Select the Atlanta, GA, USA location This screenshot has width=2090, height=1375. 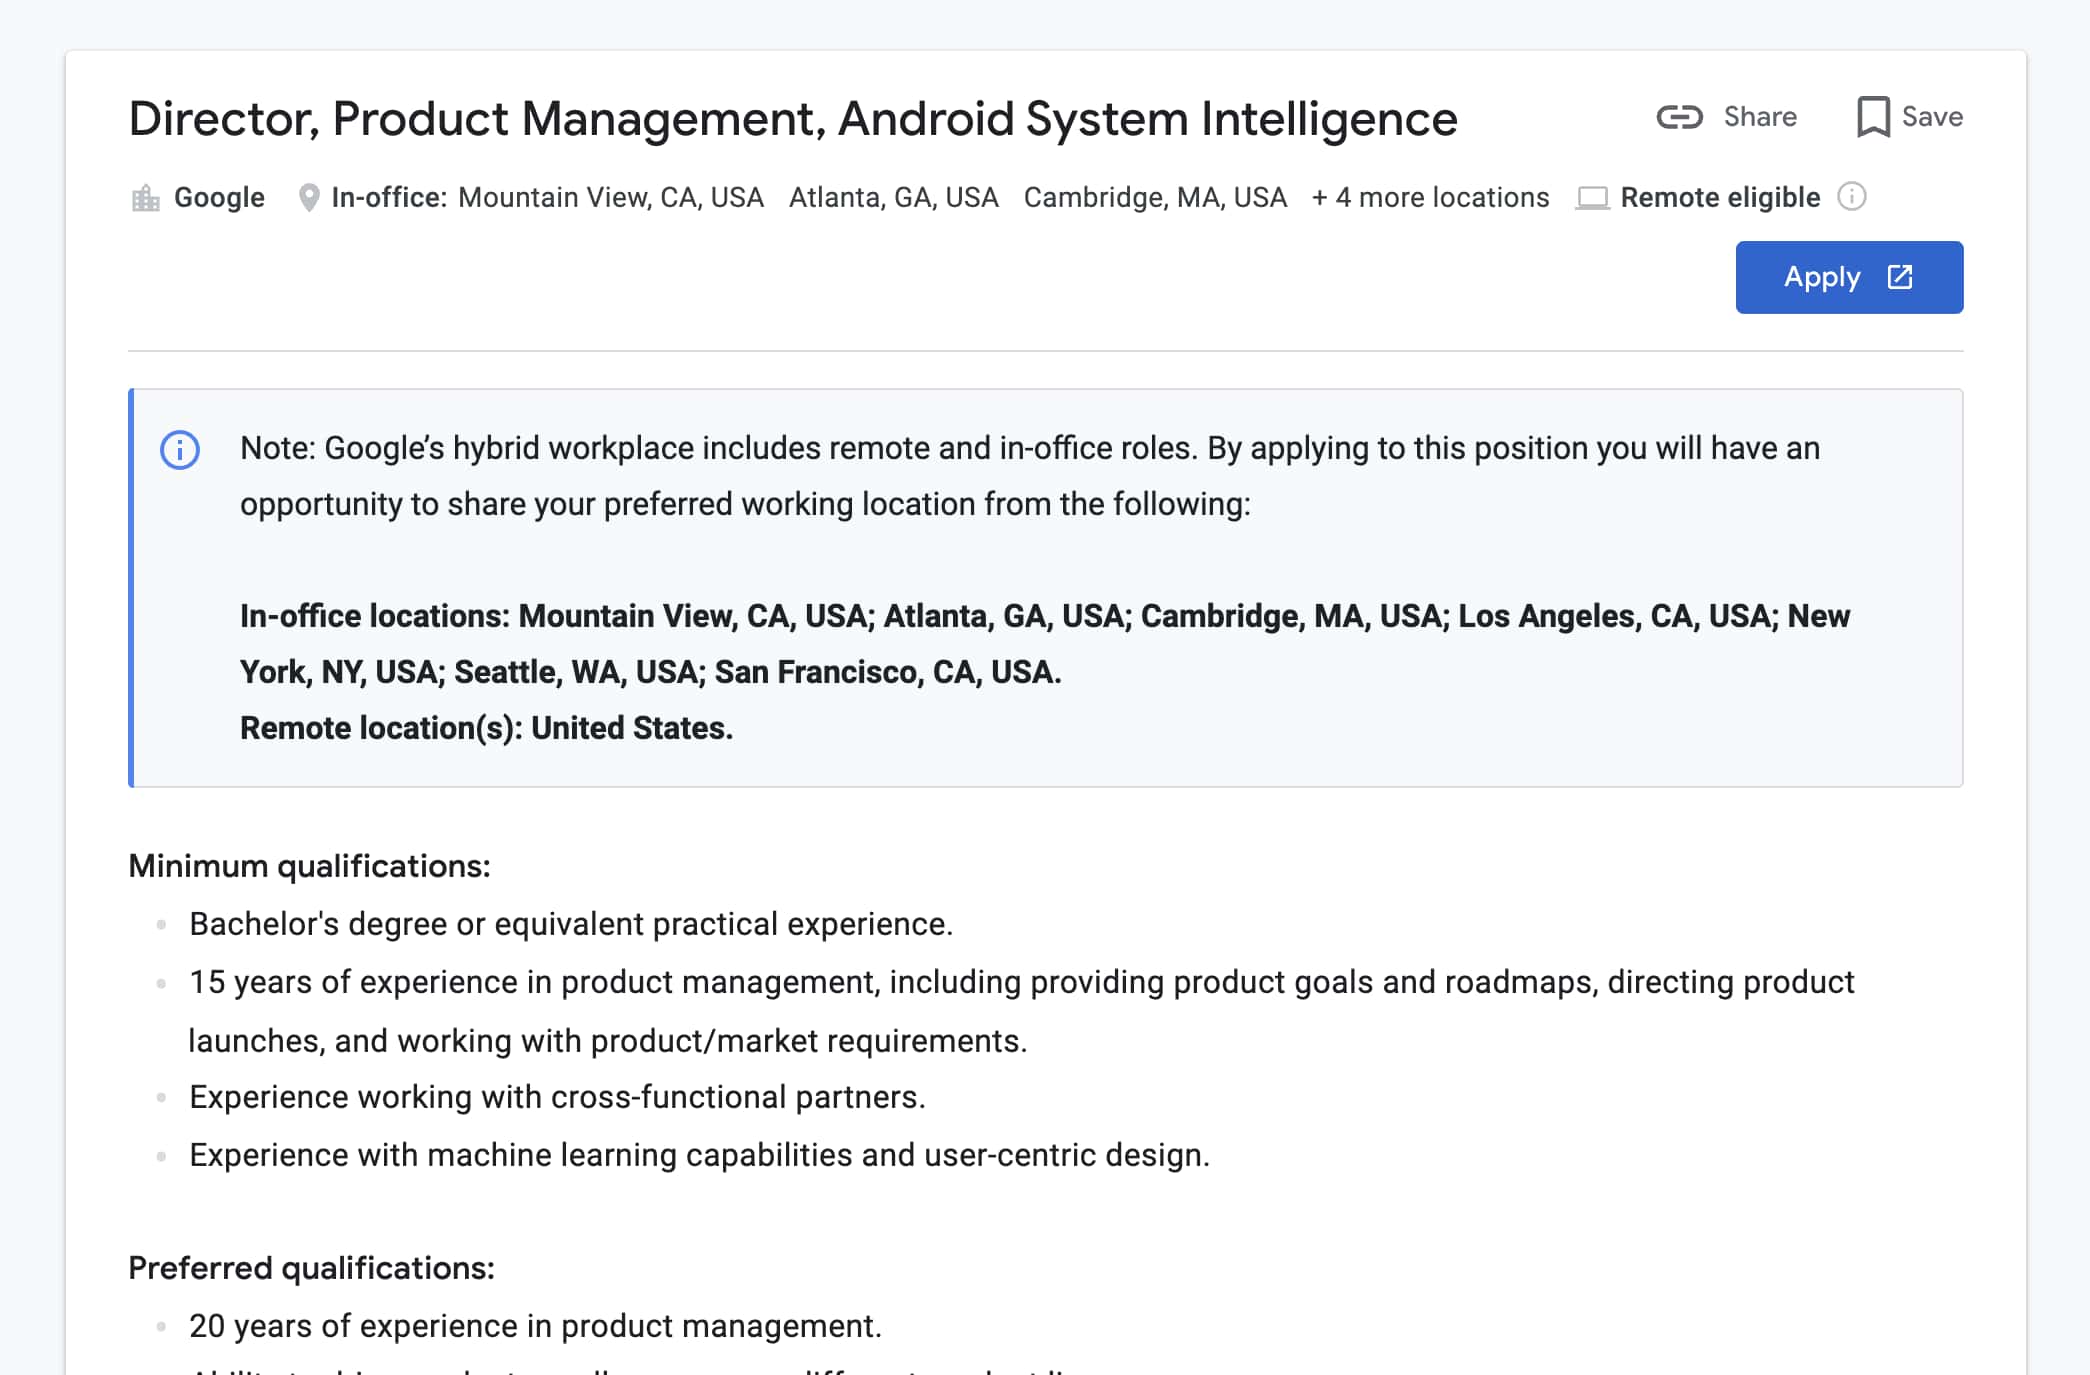pos(893,198)
